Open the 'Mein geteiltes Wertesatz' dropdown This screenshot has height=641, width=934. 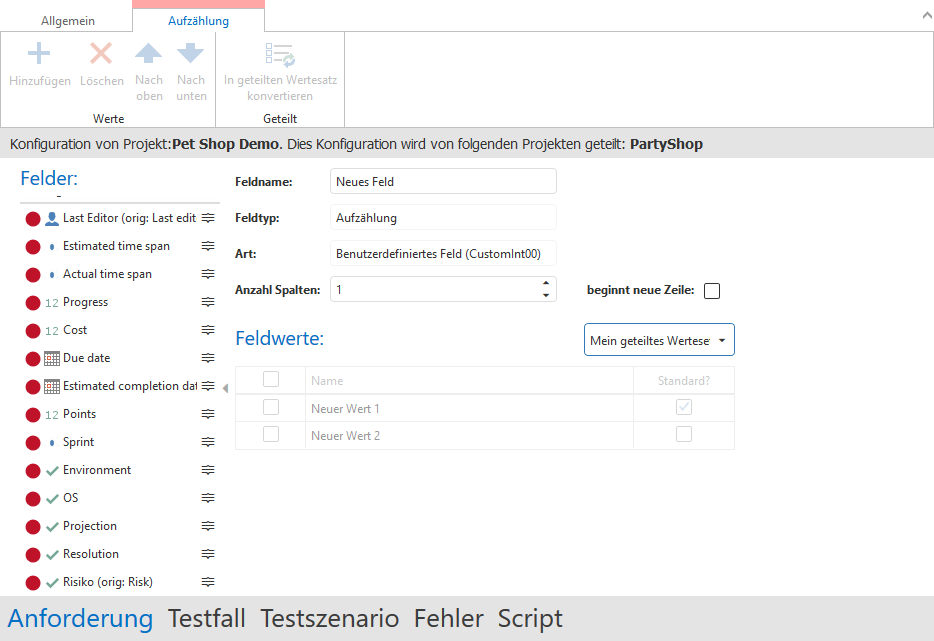(x=659, y=340)
